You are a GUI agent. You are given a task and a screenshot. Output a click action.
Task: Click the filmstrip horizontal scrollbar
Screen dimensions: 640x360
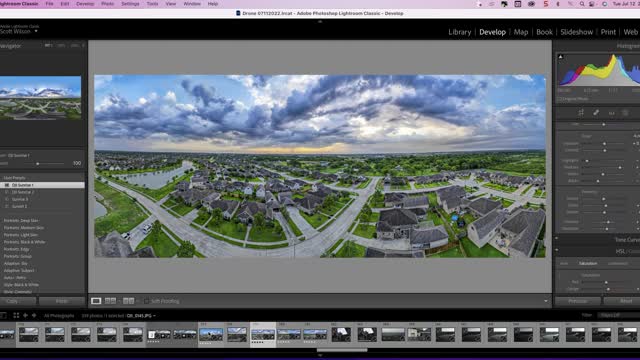342,350
